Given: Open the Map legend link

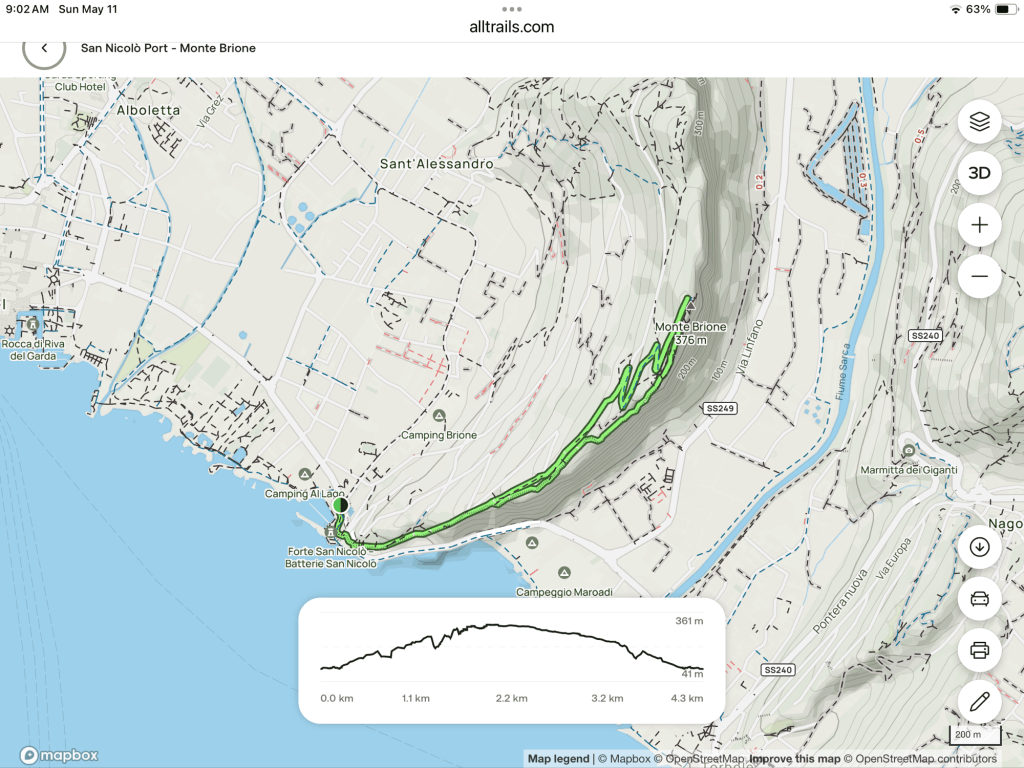Looking at the screenshot, I should [x=559, y=759].
